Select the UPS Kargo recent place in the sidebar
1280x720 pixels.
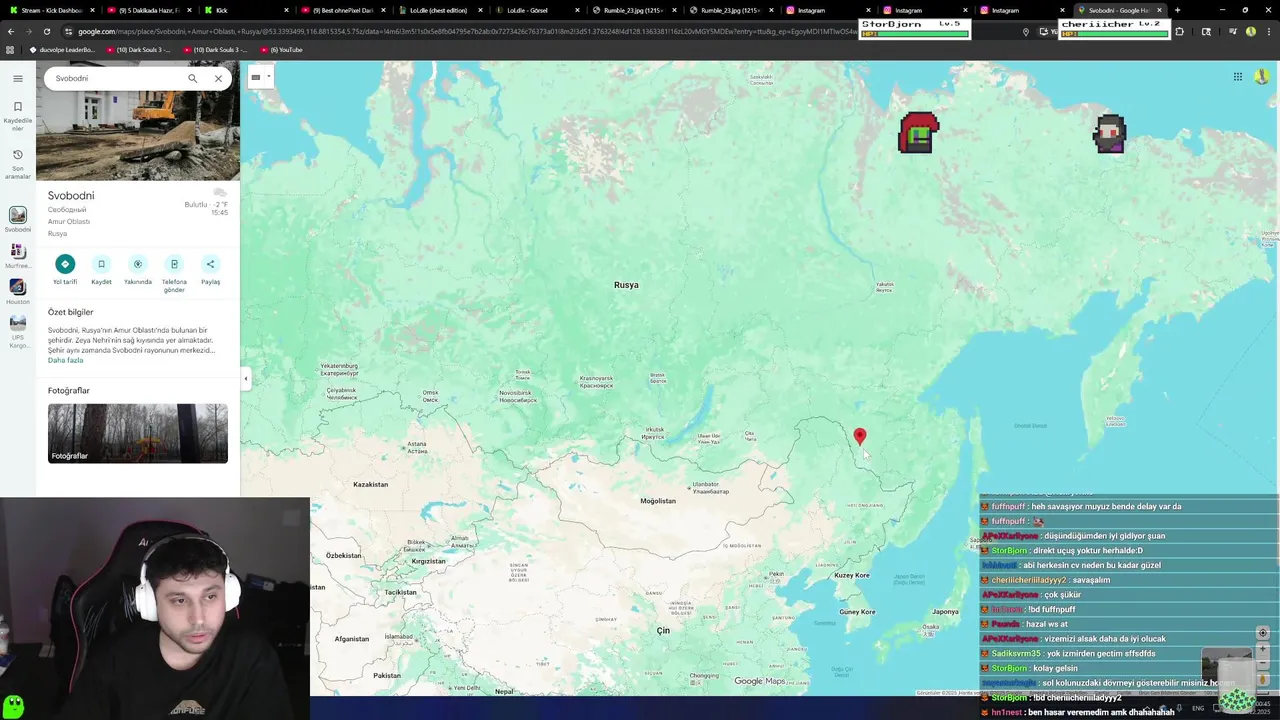pos(18,330)
